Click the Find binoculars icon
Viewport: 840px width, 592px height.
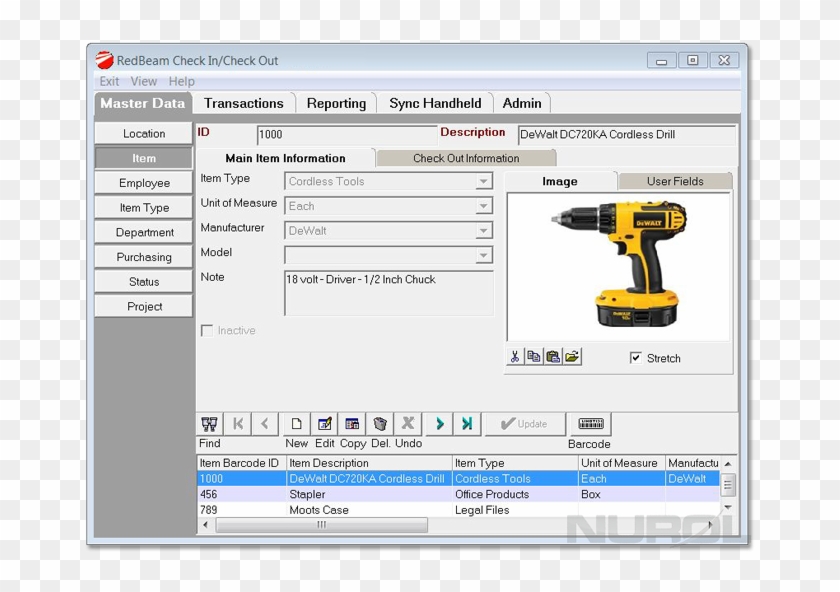point(210,423)
